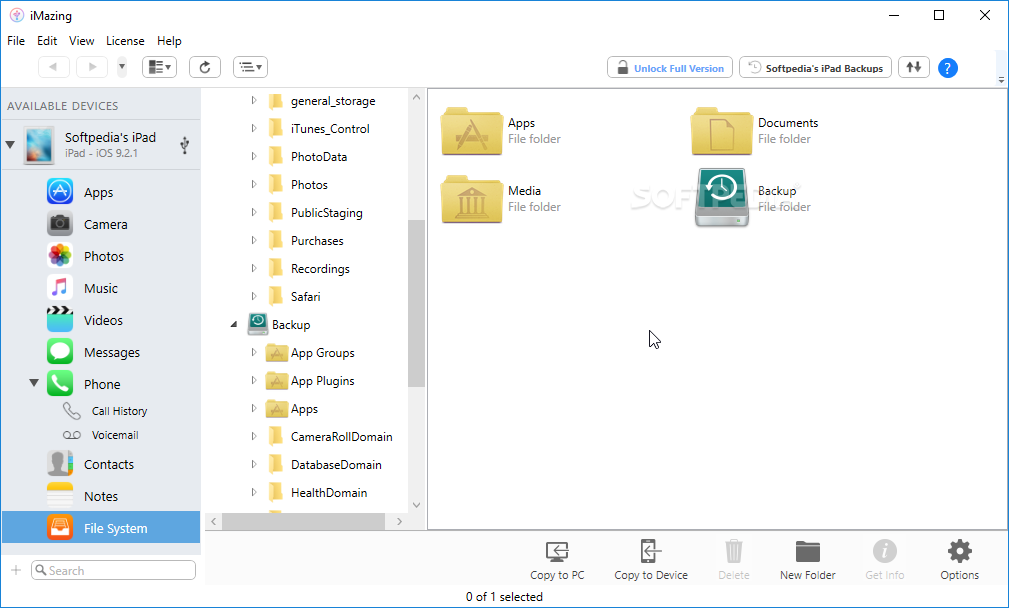Select the DatabaseDomain folder in tree
Image resolution: width=1009 pixels, height=608 pixels.
[336, 465]
